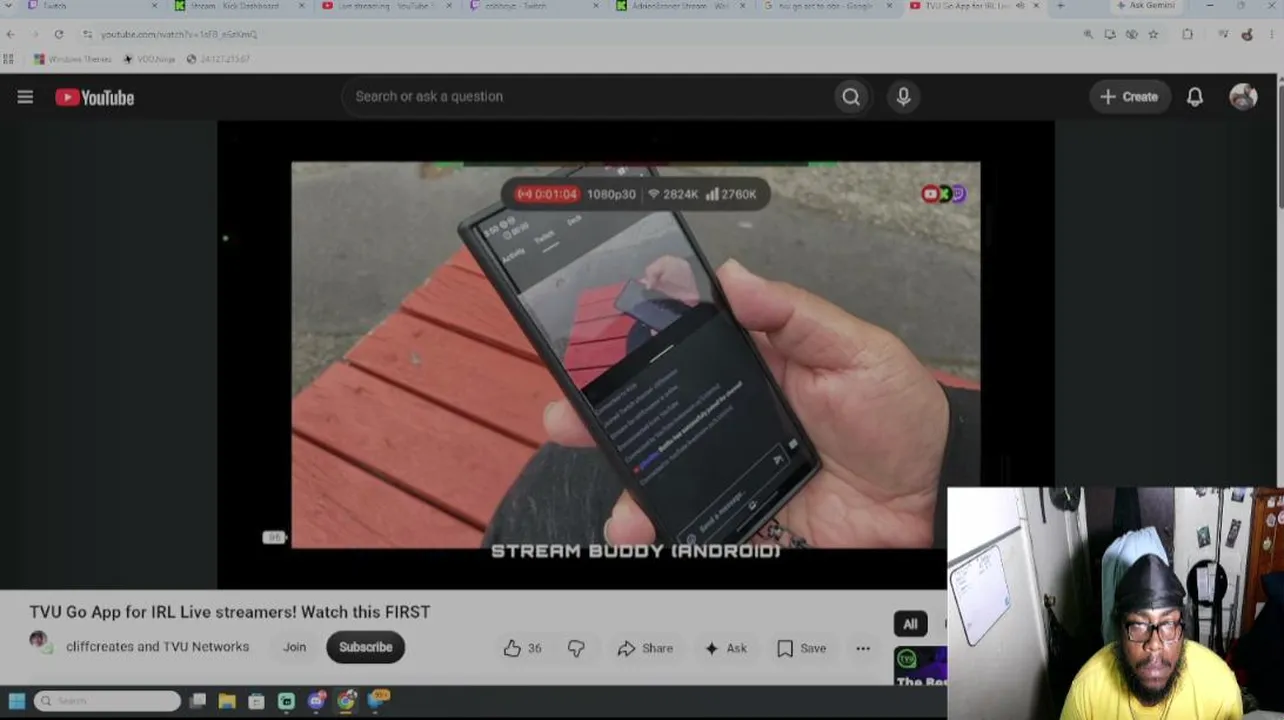Click the video title text
The image size is (1284, 720).
(230, 612)
